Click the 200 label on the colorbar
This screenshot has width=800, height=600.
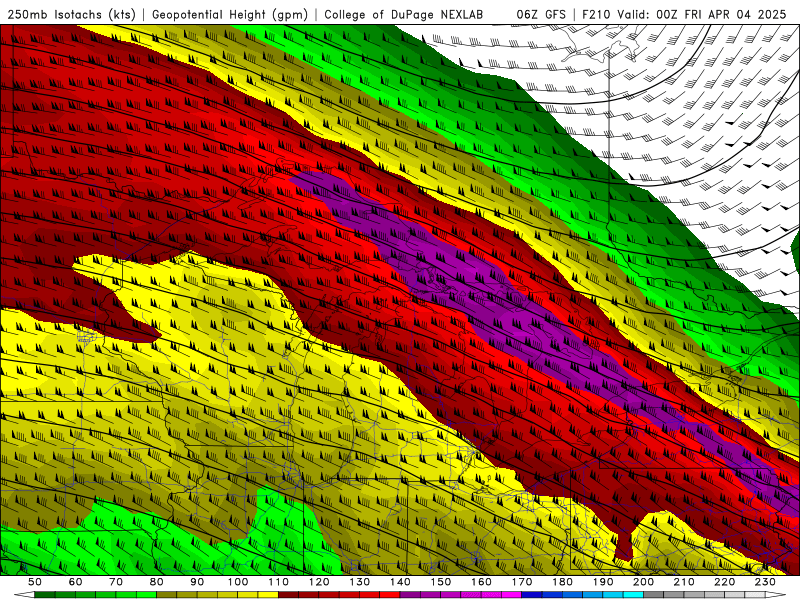click(x=643, y=582)
